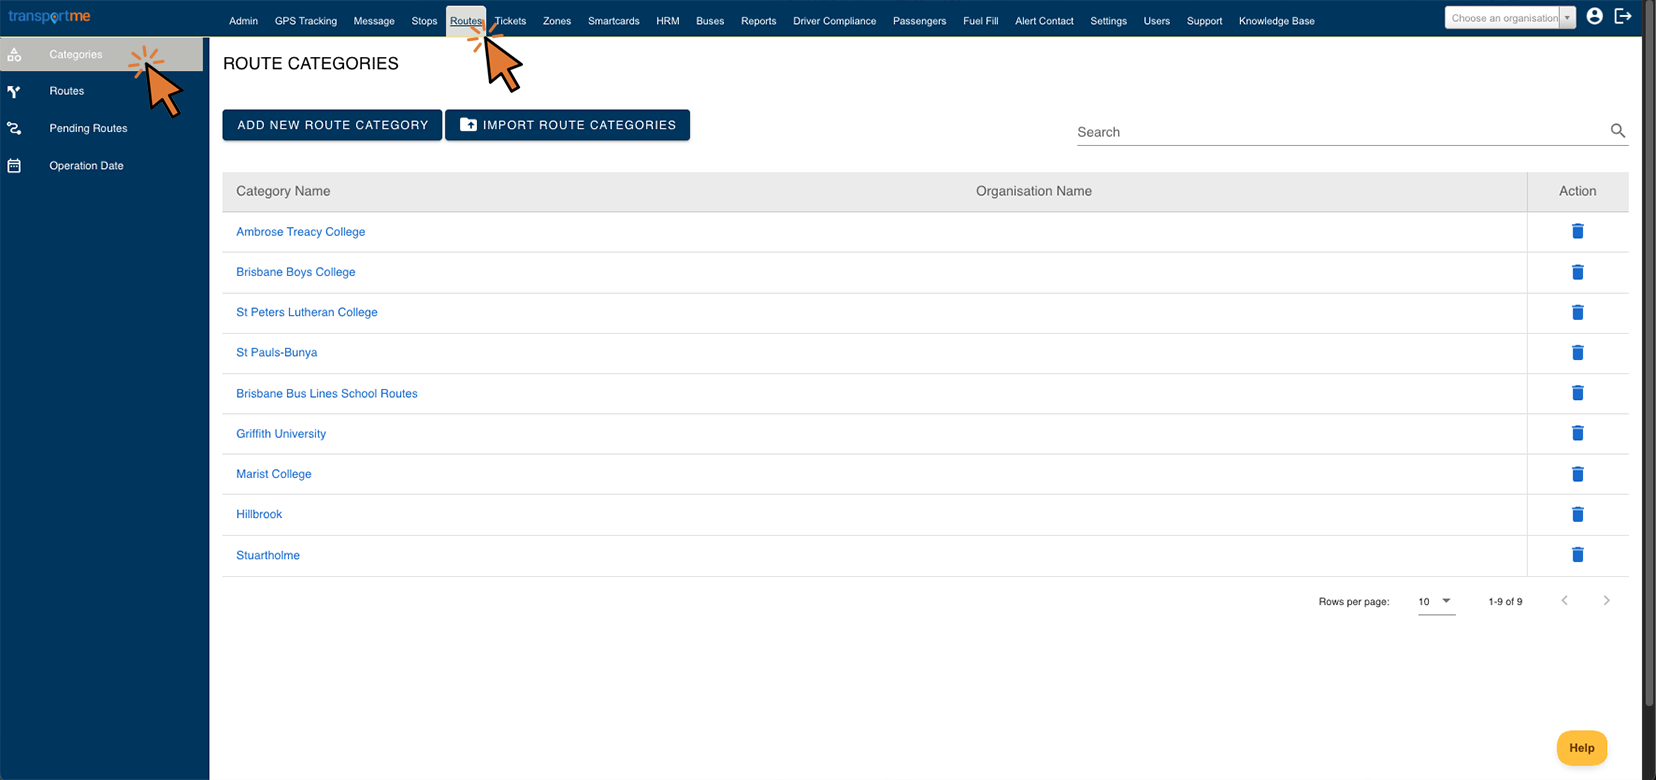1656x780 pixels.
Task: Click the Pending Routes sidebar icon
Action: tap(14, 128)
